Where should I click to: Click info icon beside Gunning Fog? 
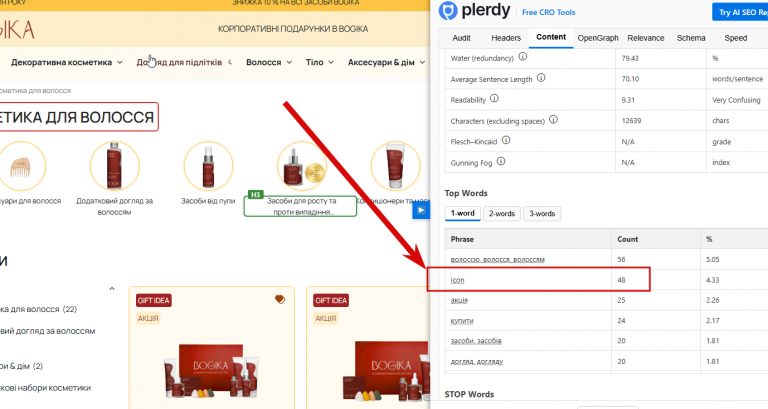[x=501, y=161]
